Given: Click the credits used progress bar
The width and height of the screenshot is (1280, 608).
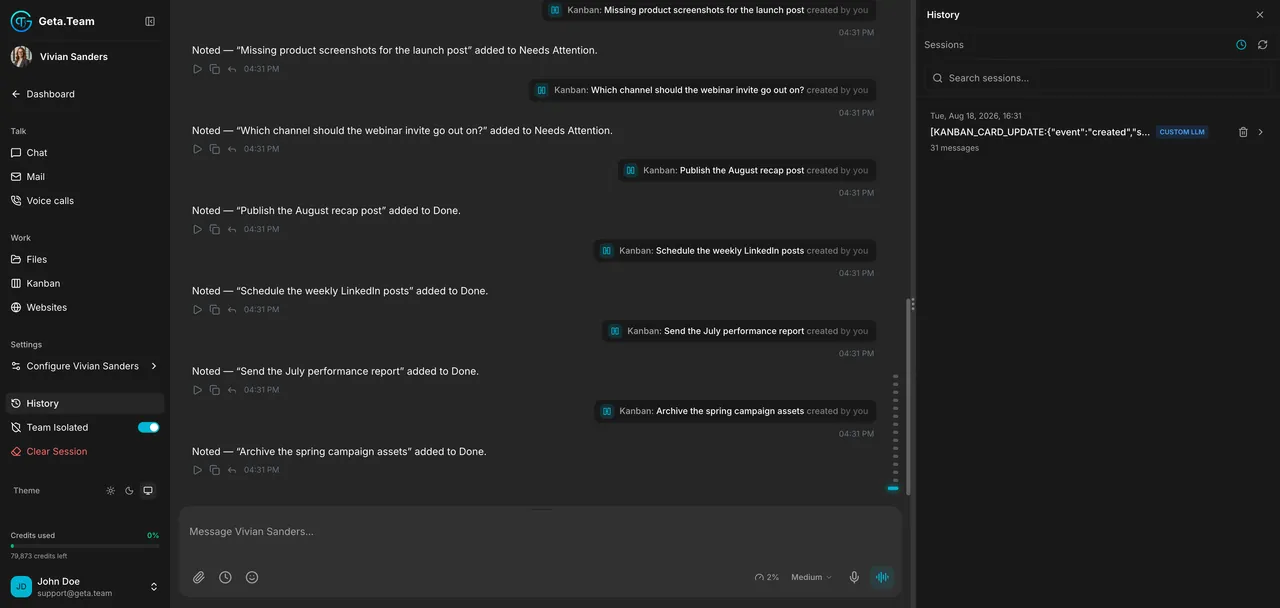Looking at the screenshot, I should click(x=85, y=546).
